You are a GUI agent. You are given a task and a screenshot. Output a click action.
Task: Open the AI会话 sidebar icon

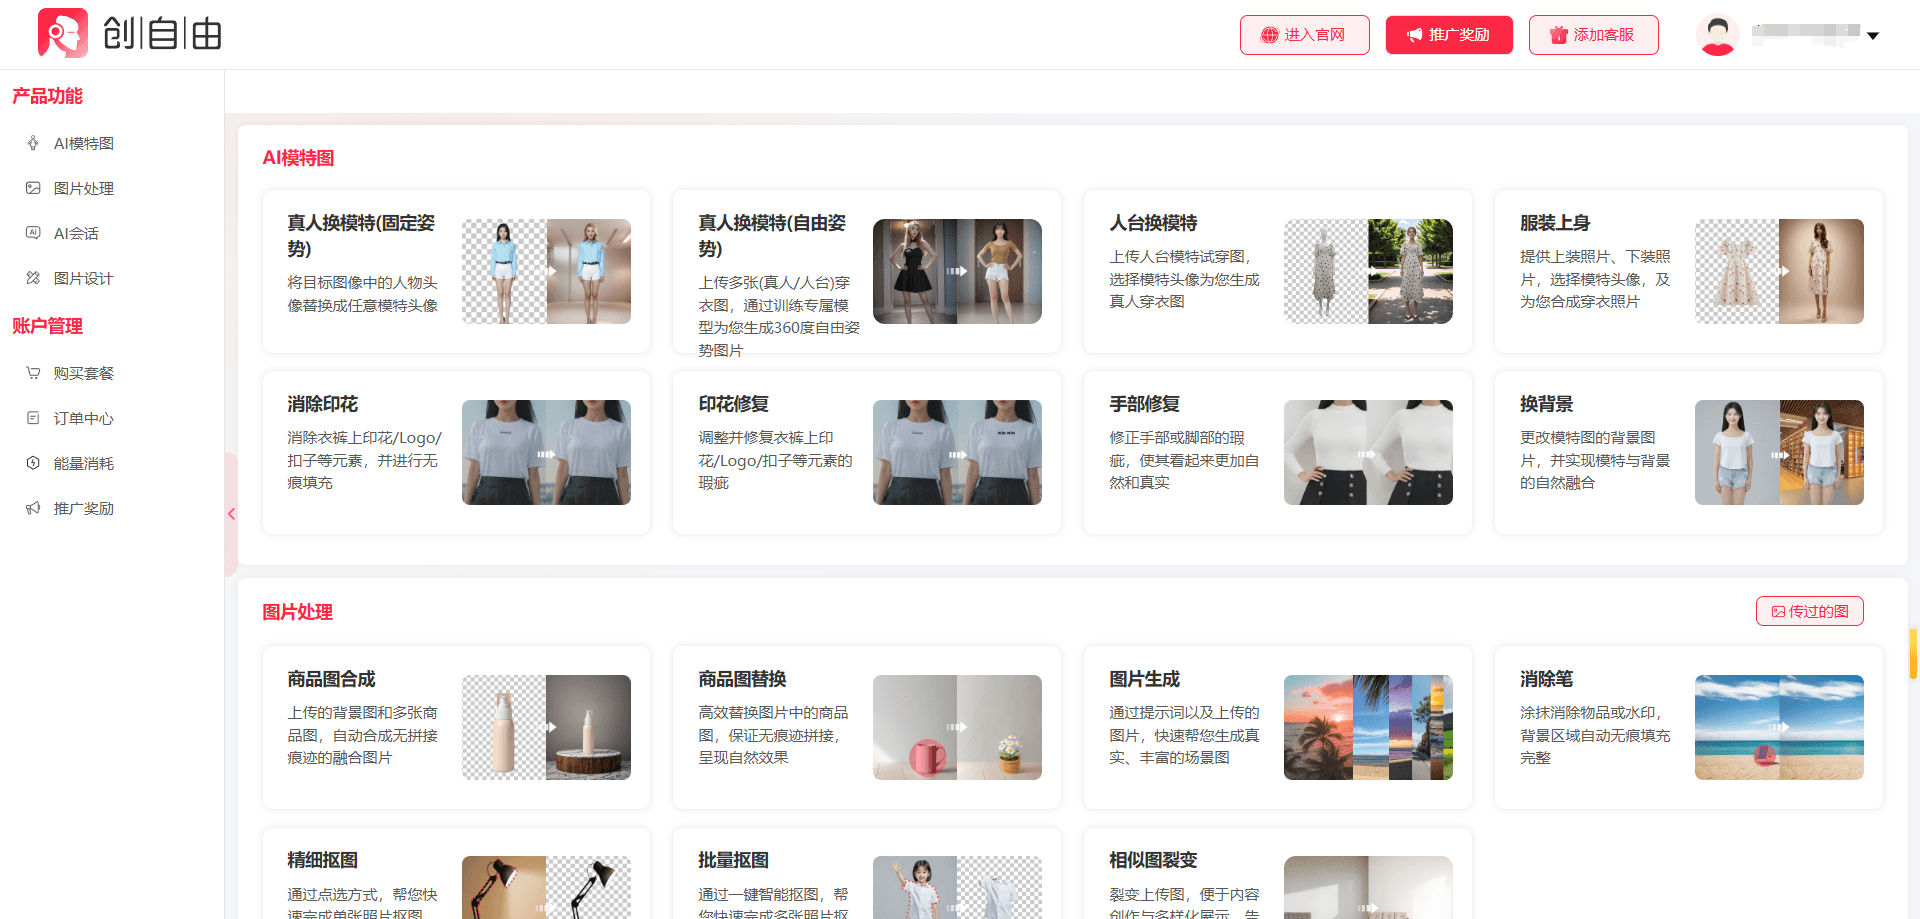tap(33, 233)
